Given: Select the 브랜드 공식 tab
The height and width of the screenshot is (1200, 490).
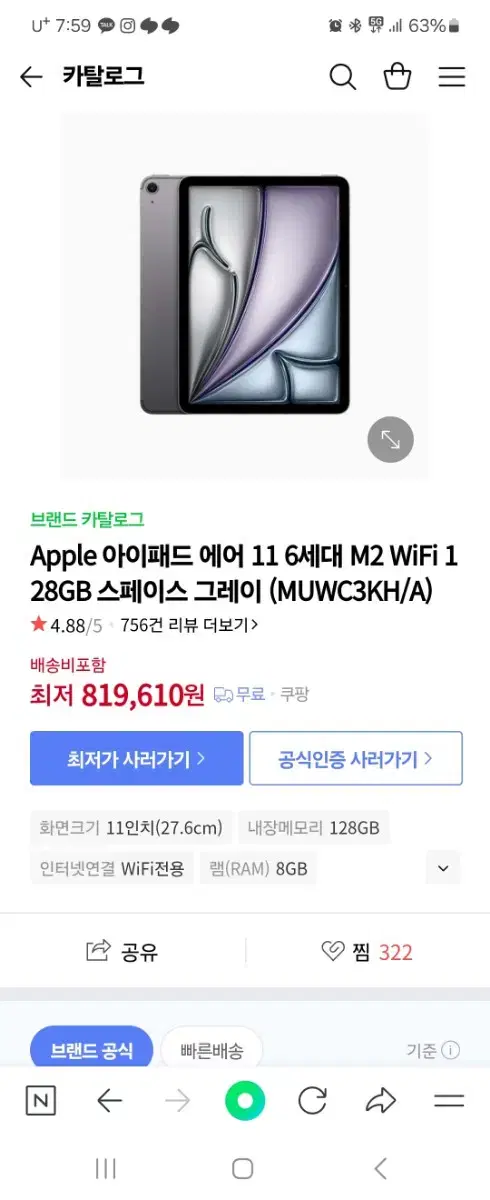Looking at the screenshot, I should click(x=91, y=1050).
